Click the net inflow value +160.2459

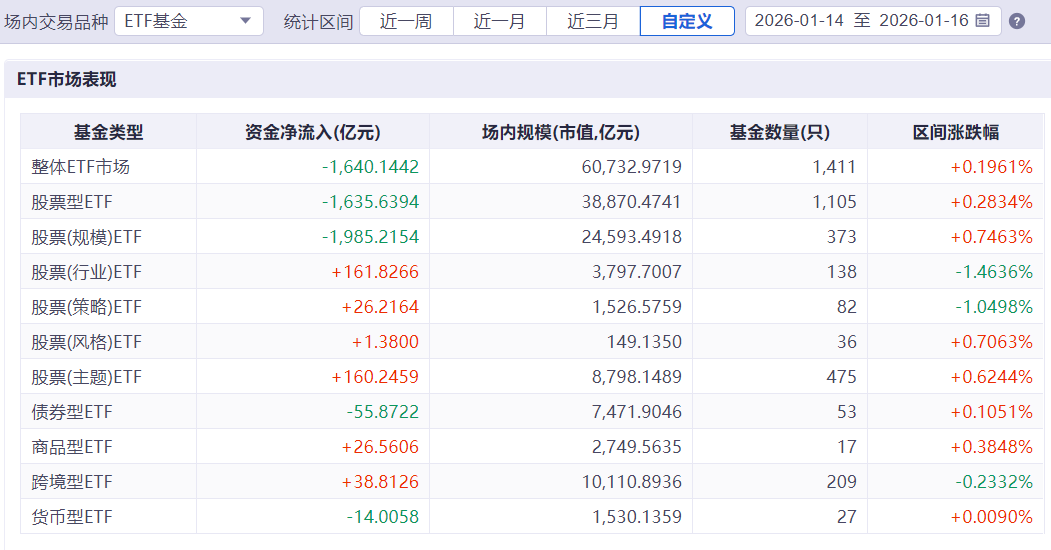pos(375,376)
